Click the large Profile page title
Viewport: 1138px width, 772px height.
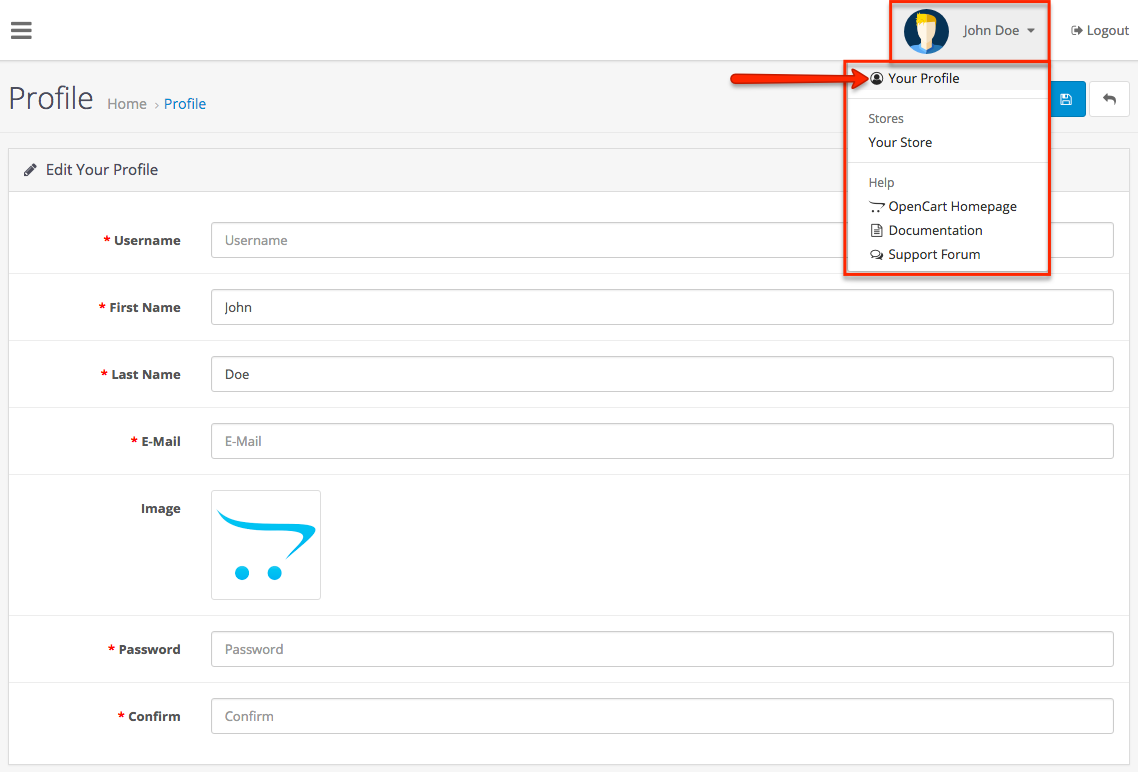coord(51,99)
